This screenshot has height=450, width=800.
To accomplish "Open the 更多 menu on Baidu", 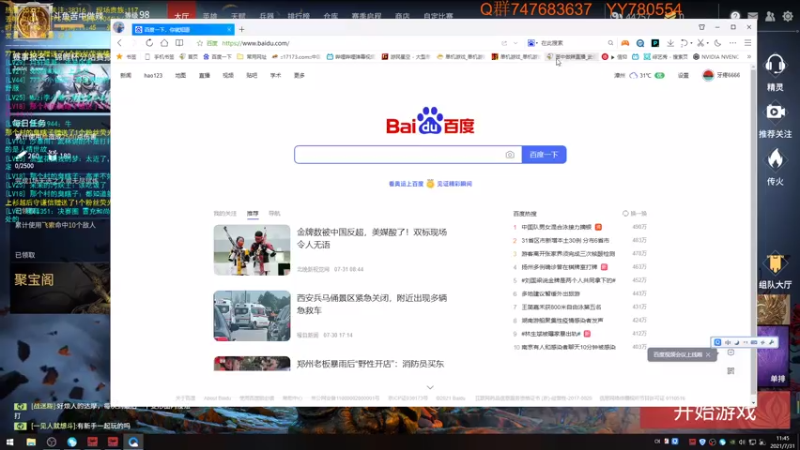I will click(x=299, y=76).
